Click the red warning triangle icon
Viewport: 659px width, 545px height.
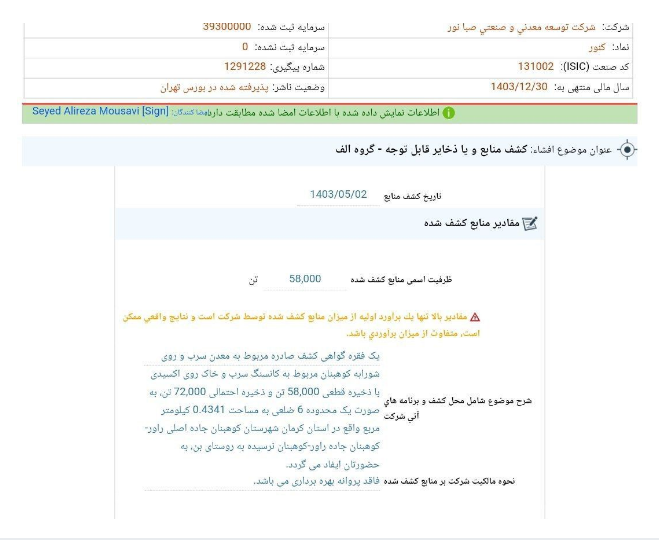(x=474, y=316)
